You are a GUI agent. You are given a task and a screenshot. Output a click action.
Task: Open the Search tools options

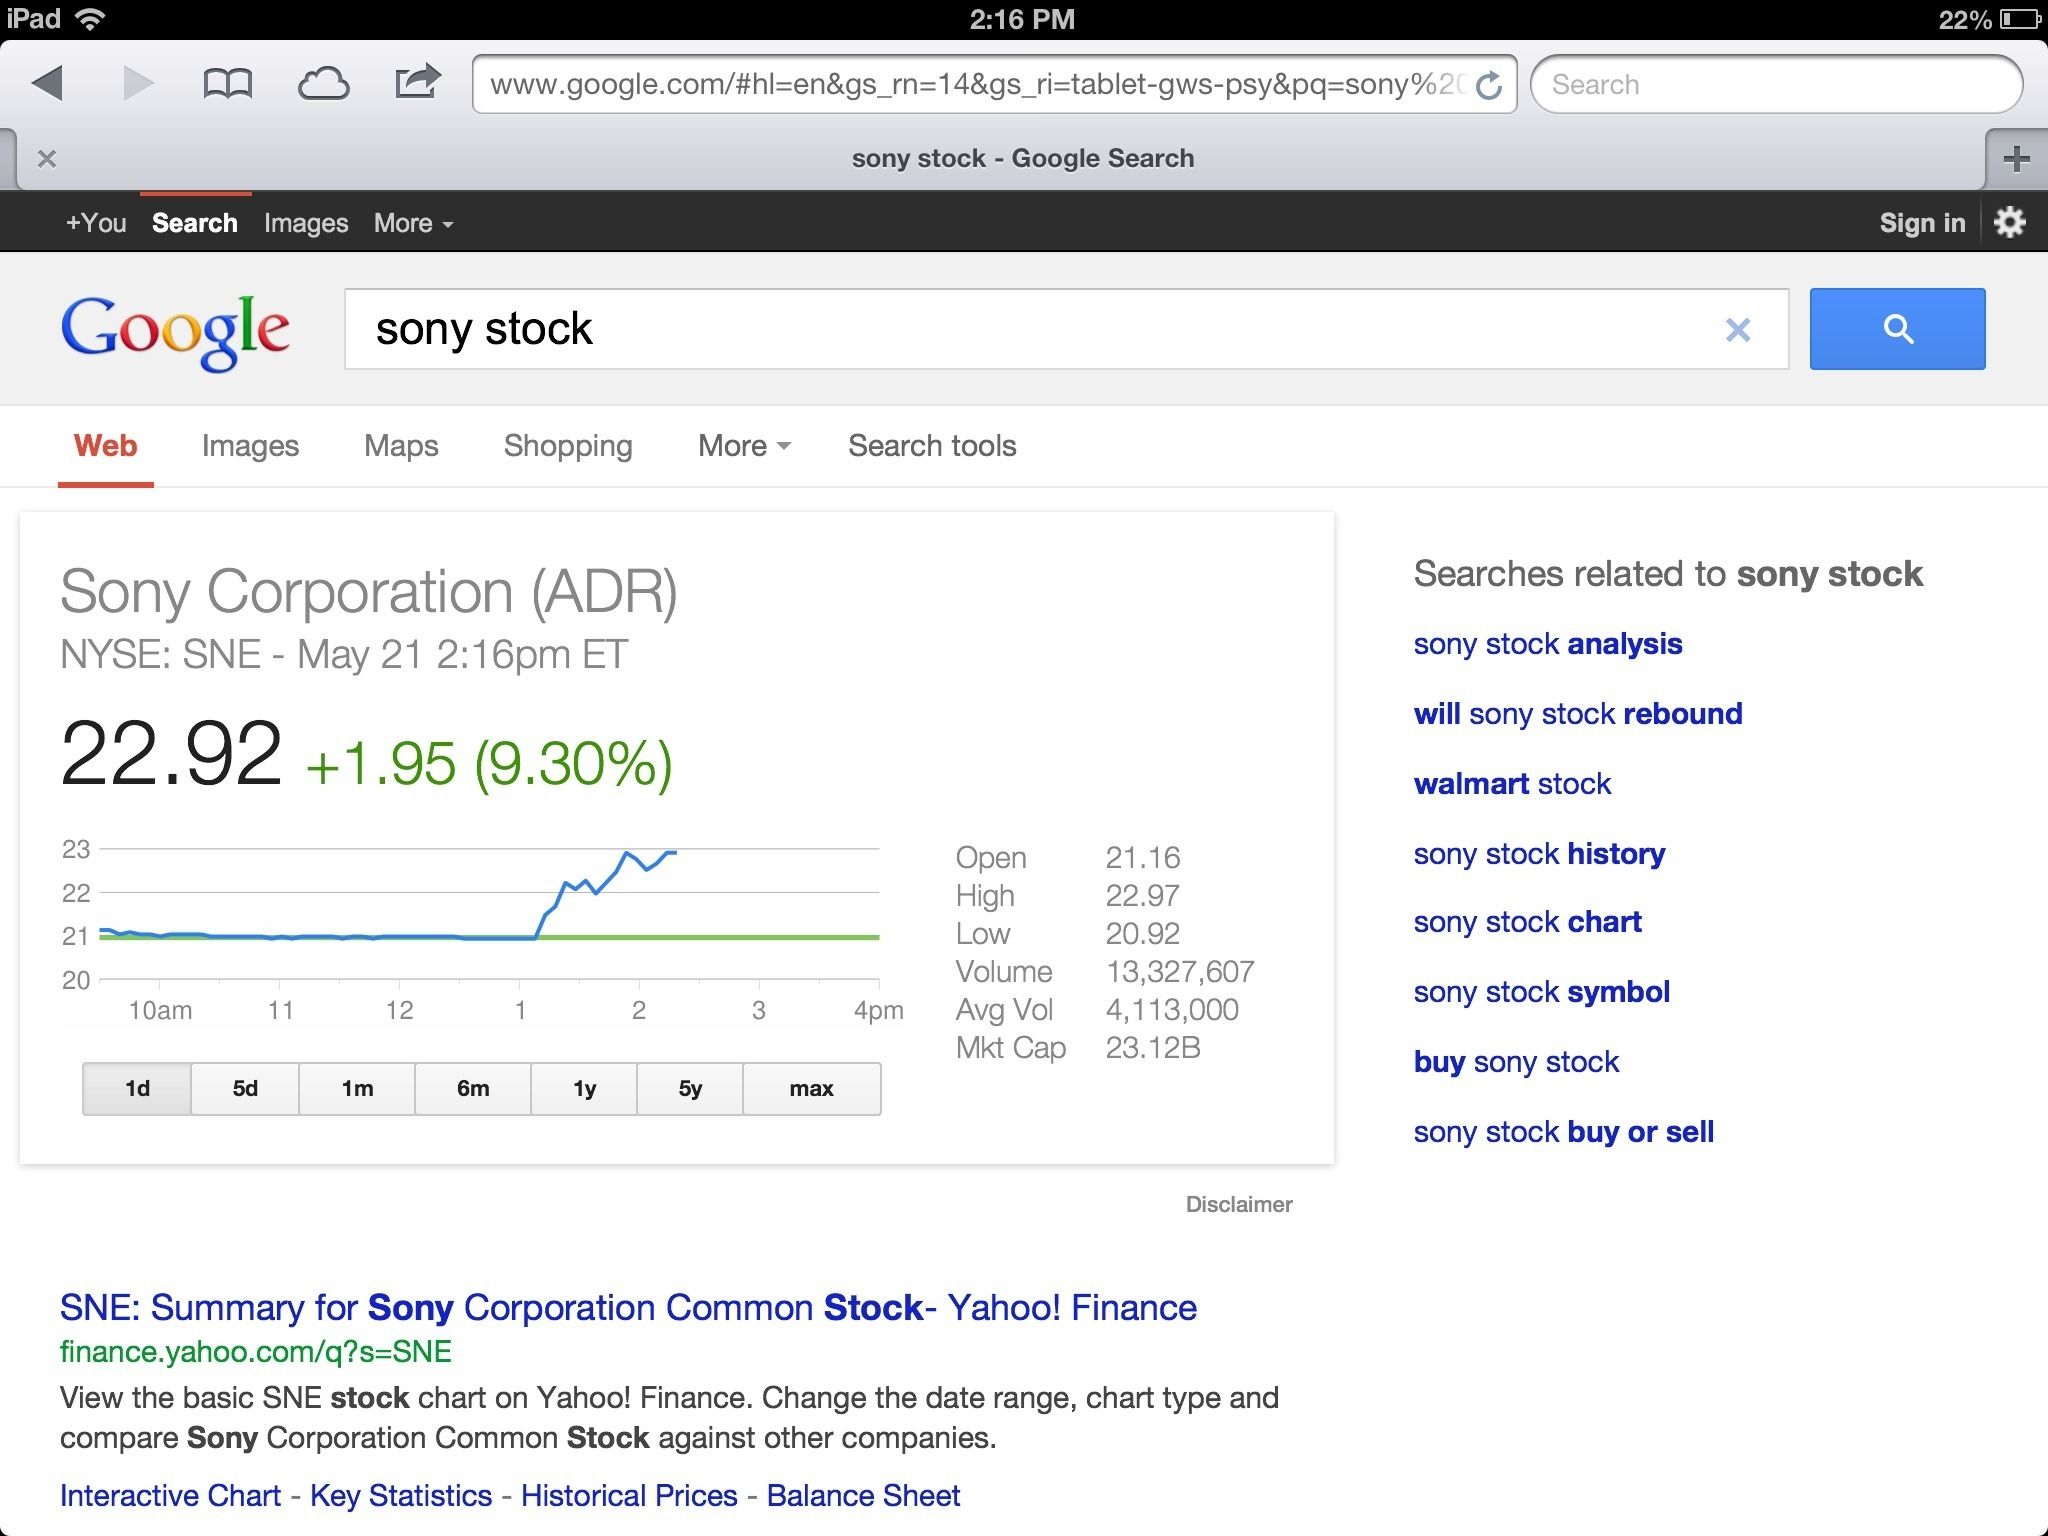click(x=932, y=446)
